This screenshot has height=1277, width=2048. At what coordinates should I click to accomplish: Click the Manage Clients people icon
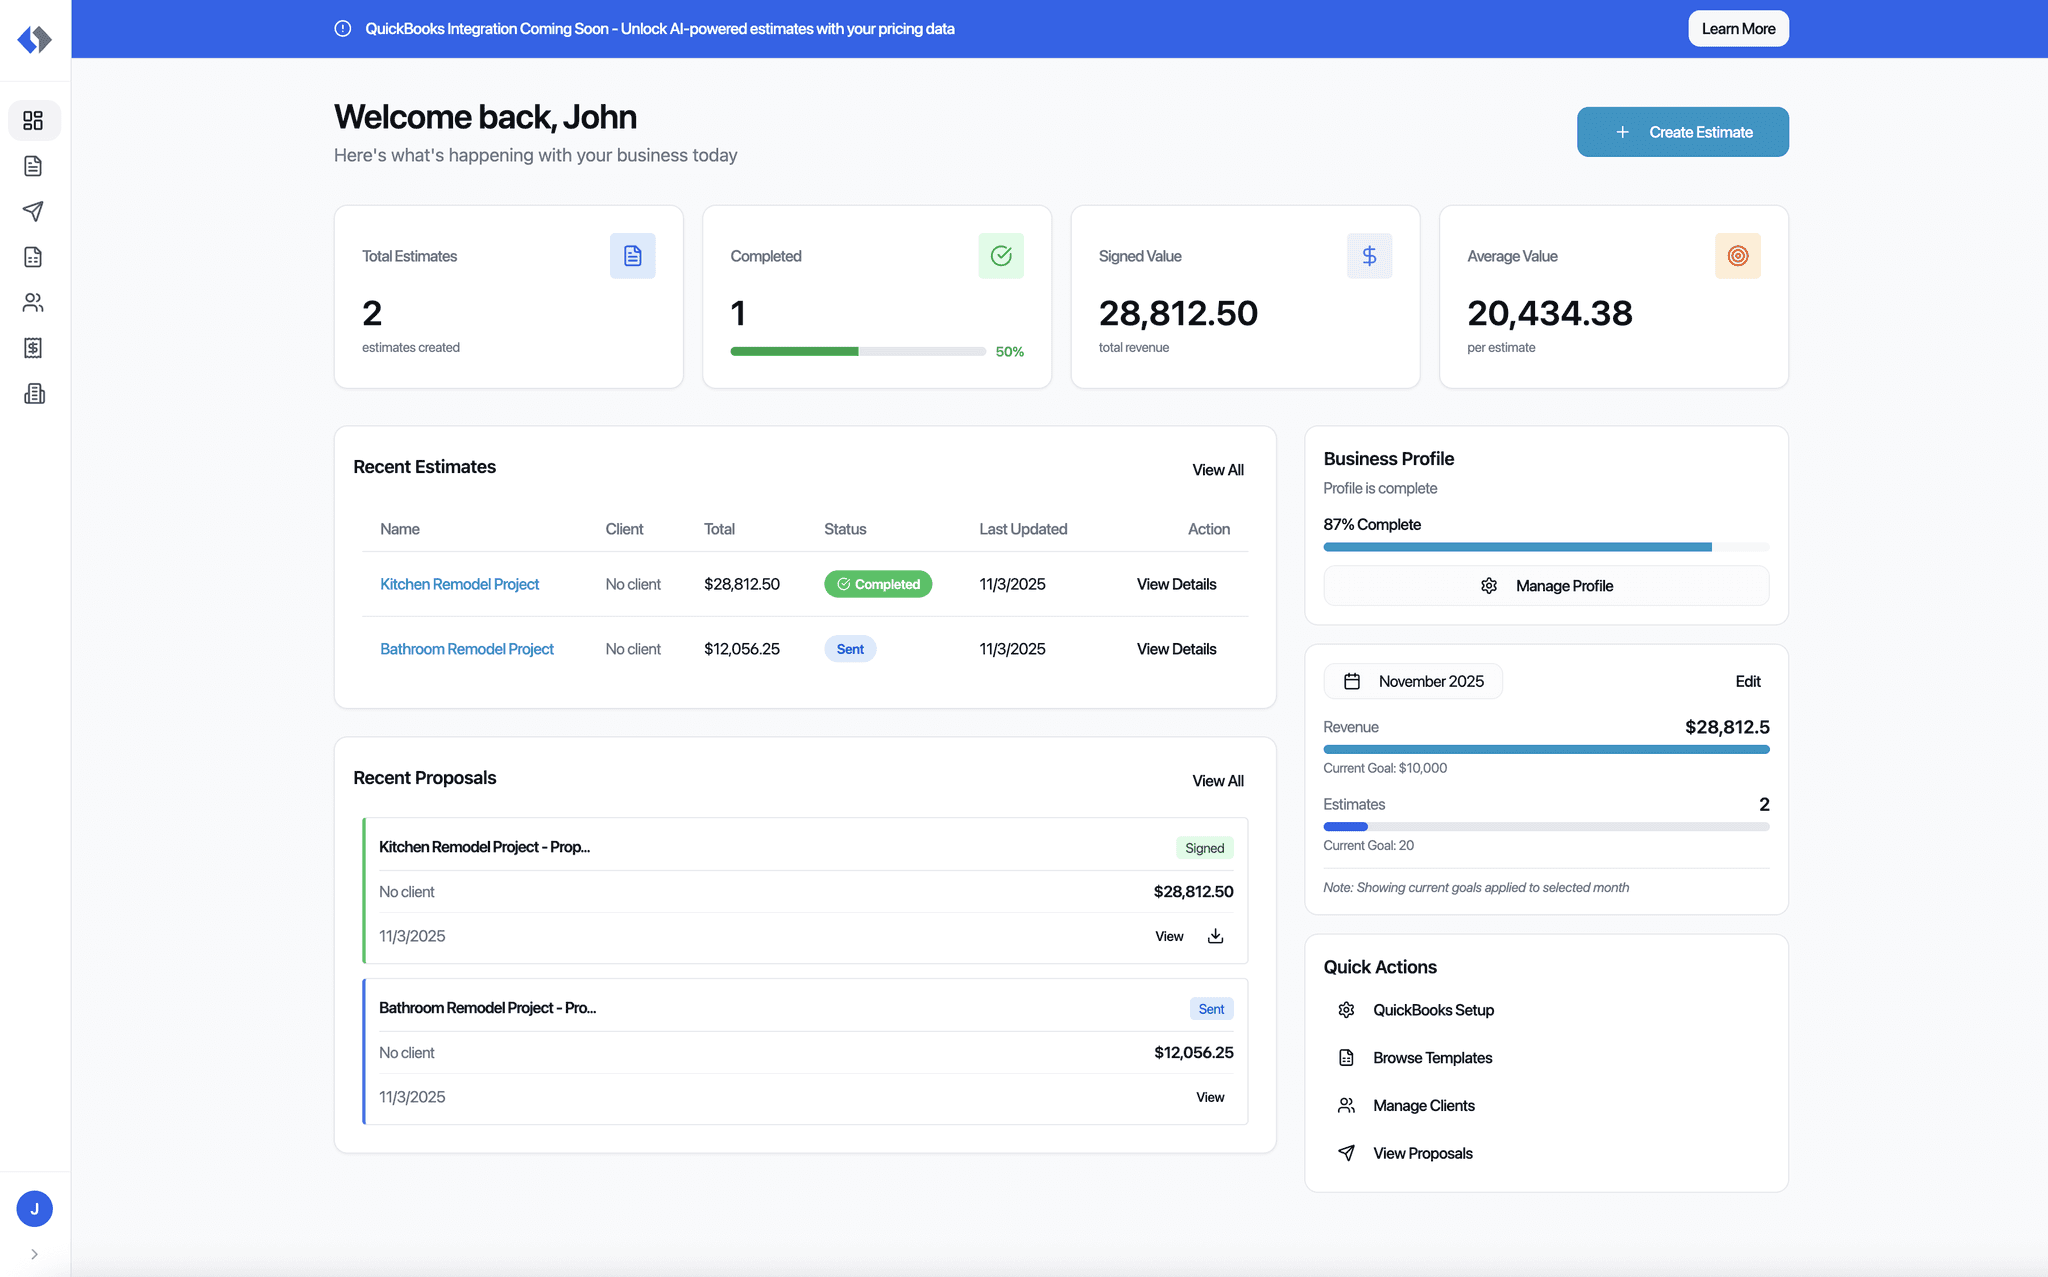(x=1346, y=1105)
